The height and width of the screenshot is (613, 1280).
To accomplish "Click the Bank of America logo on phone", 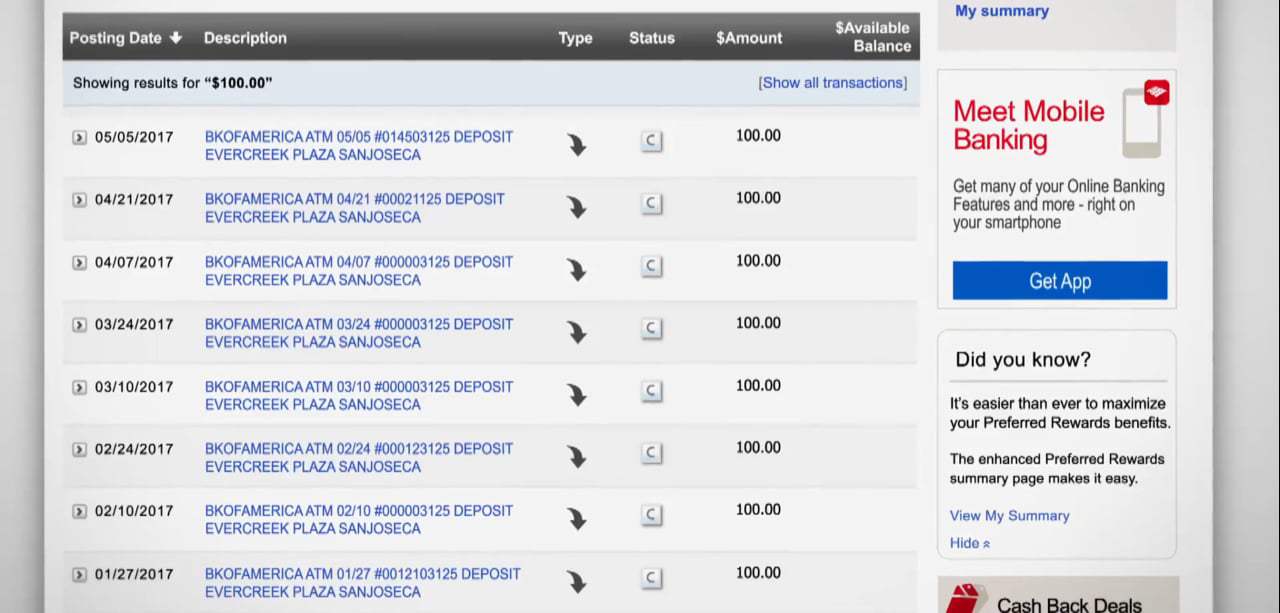I will 1157,93.
